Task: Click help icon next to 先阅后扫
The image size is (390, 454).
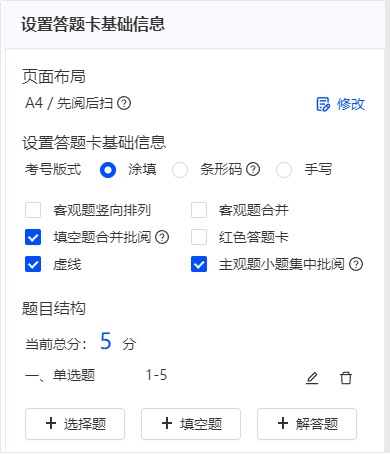Action: [124, 103]
